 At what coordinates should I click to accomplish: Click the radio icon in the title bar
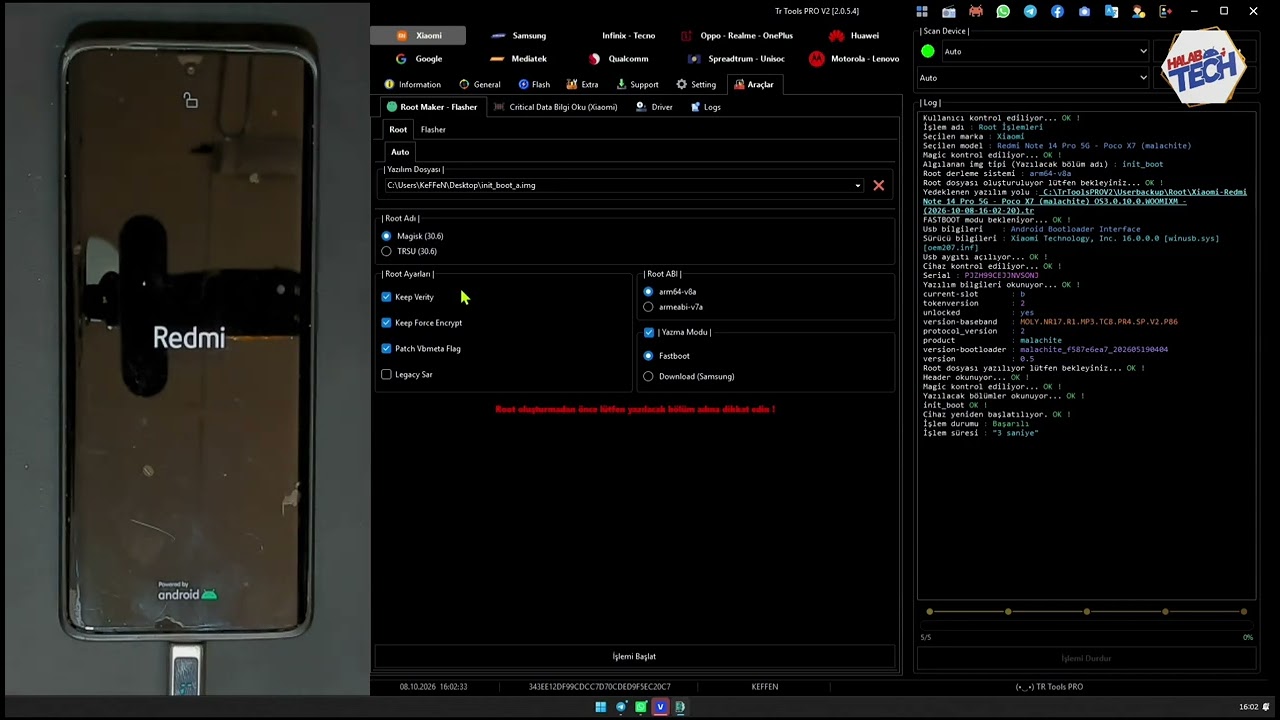pyautogui.click(x=949, y=11)
